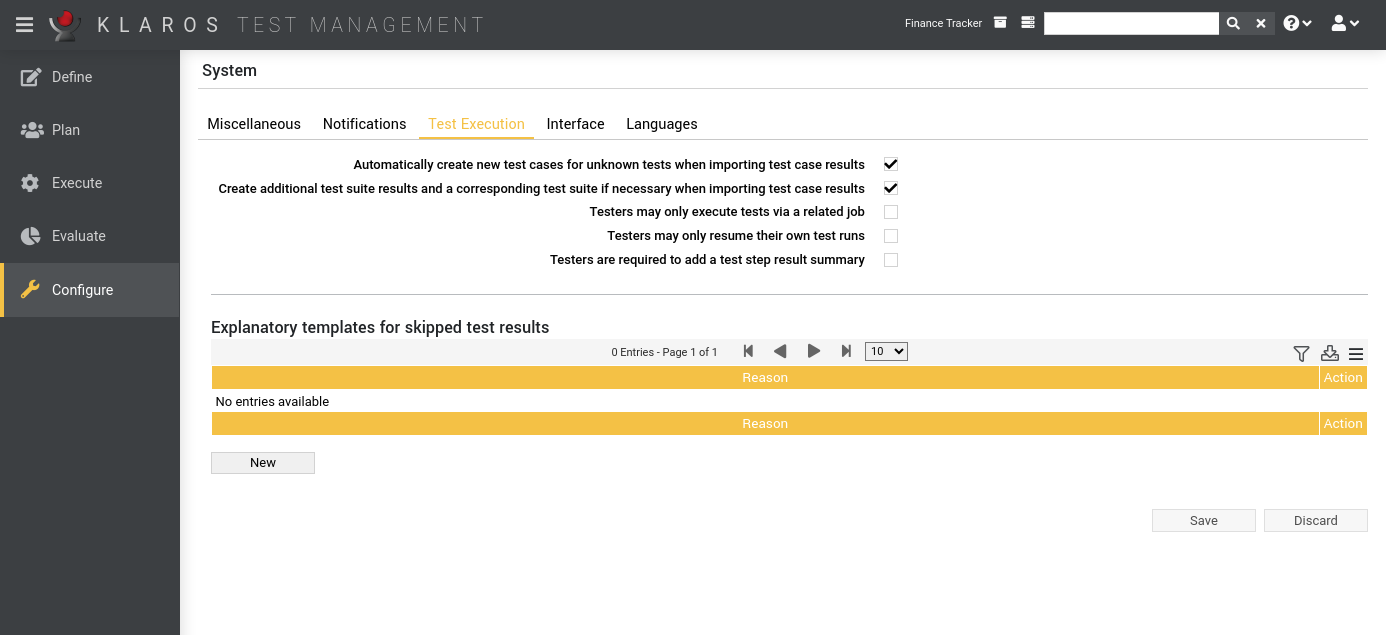1386x635 pixels.
Task: Click the search magnifier icon
Action: coord(1232,22)
